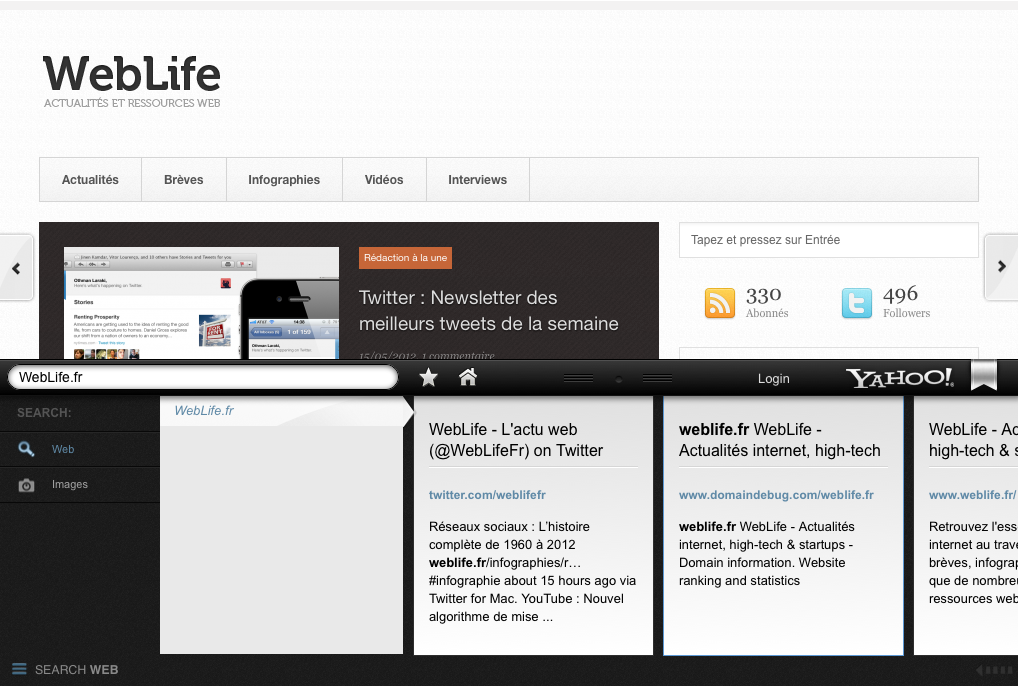Click the Yahoo! logo
This screenshot has width=1018, height=686.
[x=900, y=378]
